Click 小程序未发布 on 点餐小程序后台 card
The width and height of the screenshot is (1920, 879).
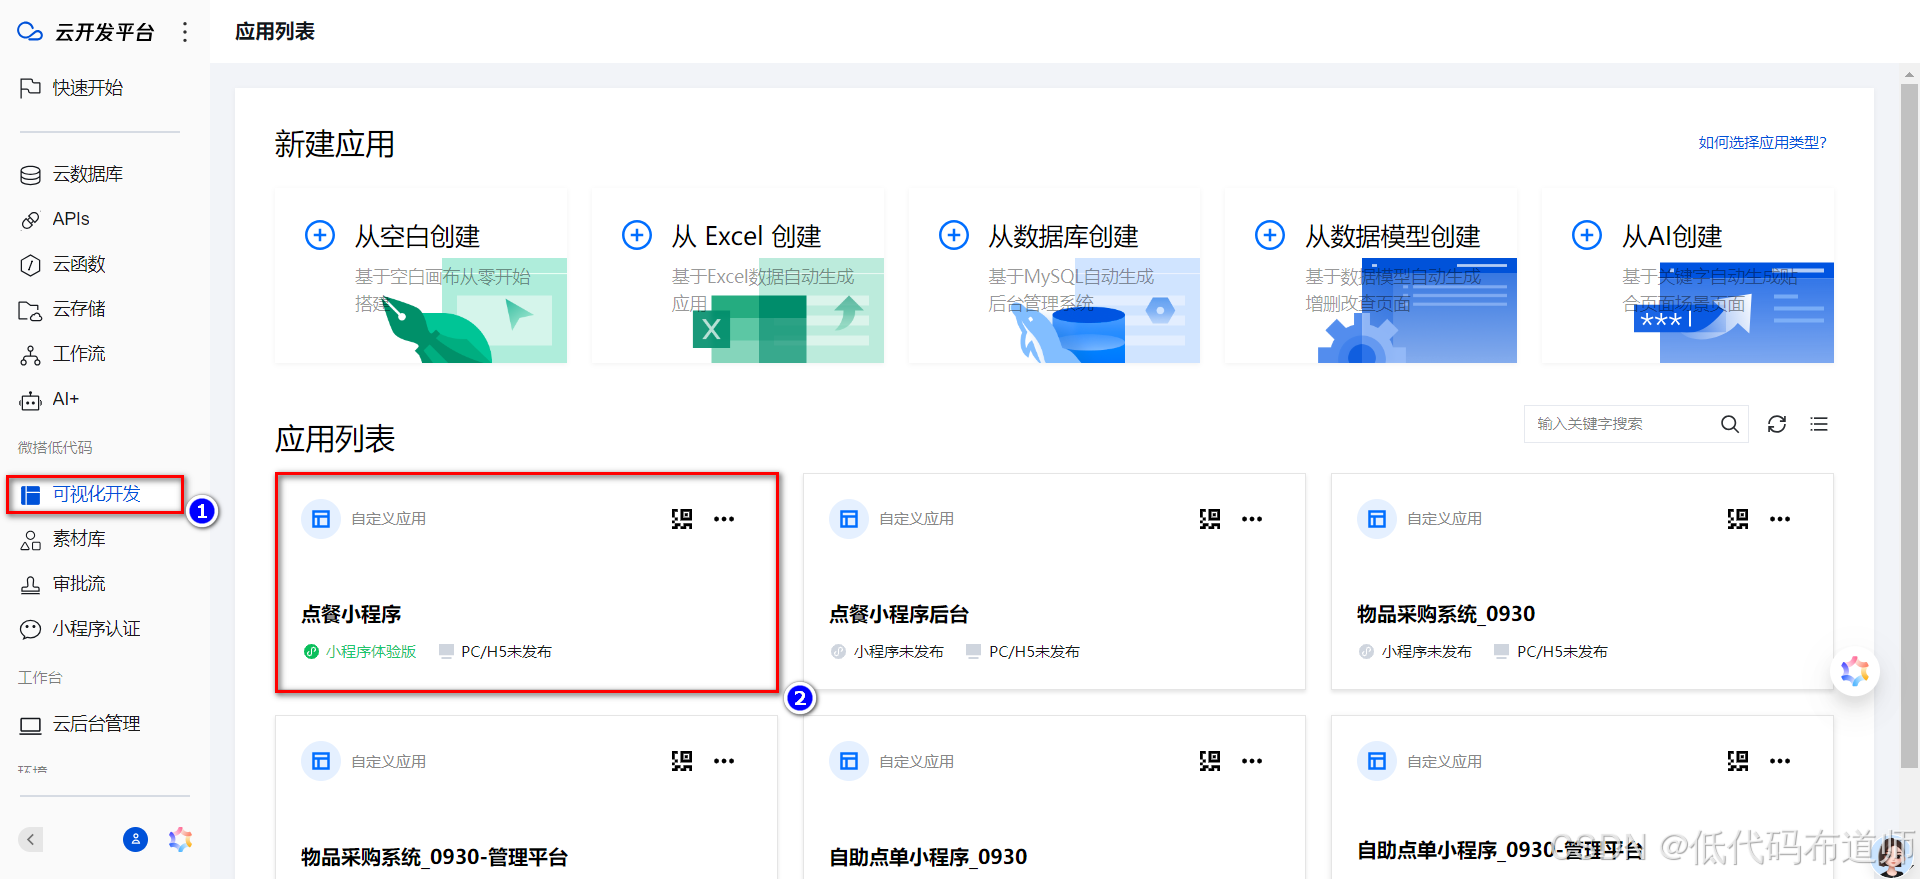888,652
